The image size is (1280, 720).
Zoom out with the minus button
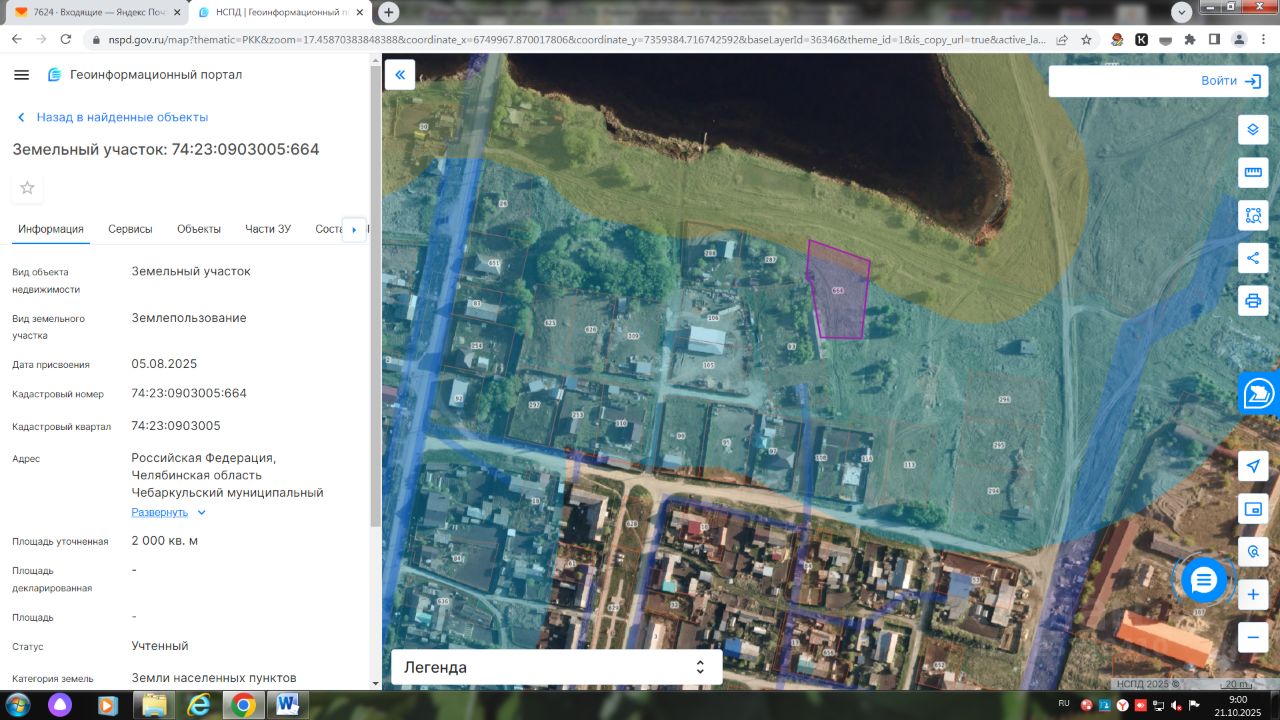click(1253, 637)
